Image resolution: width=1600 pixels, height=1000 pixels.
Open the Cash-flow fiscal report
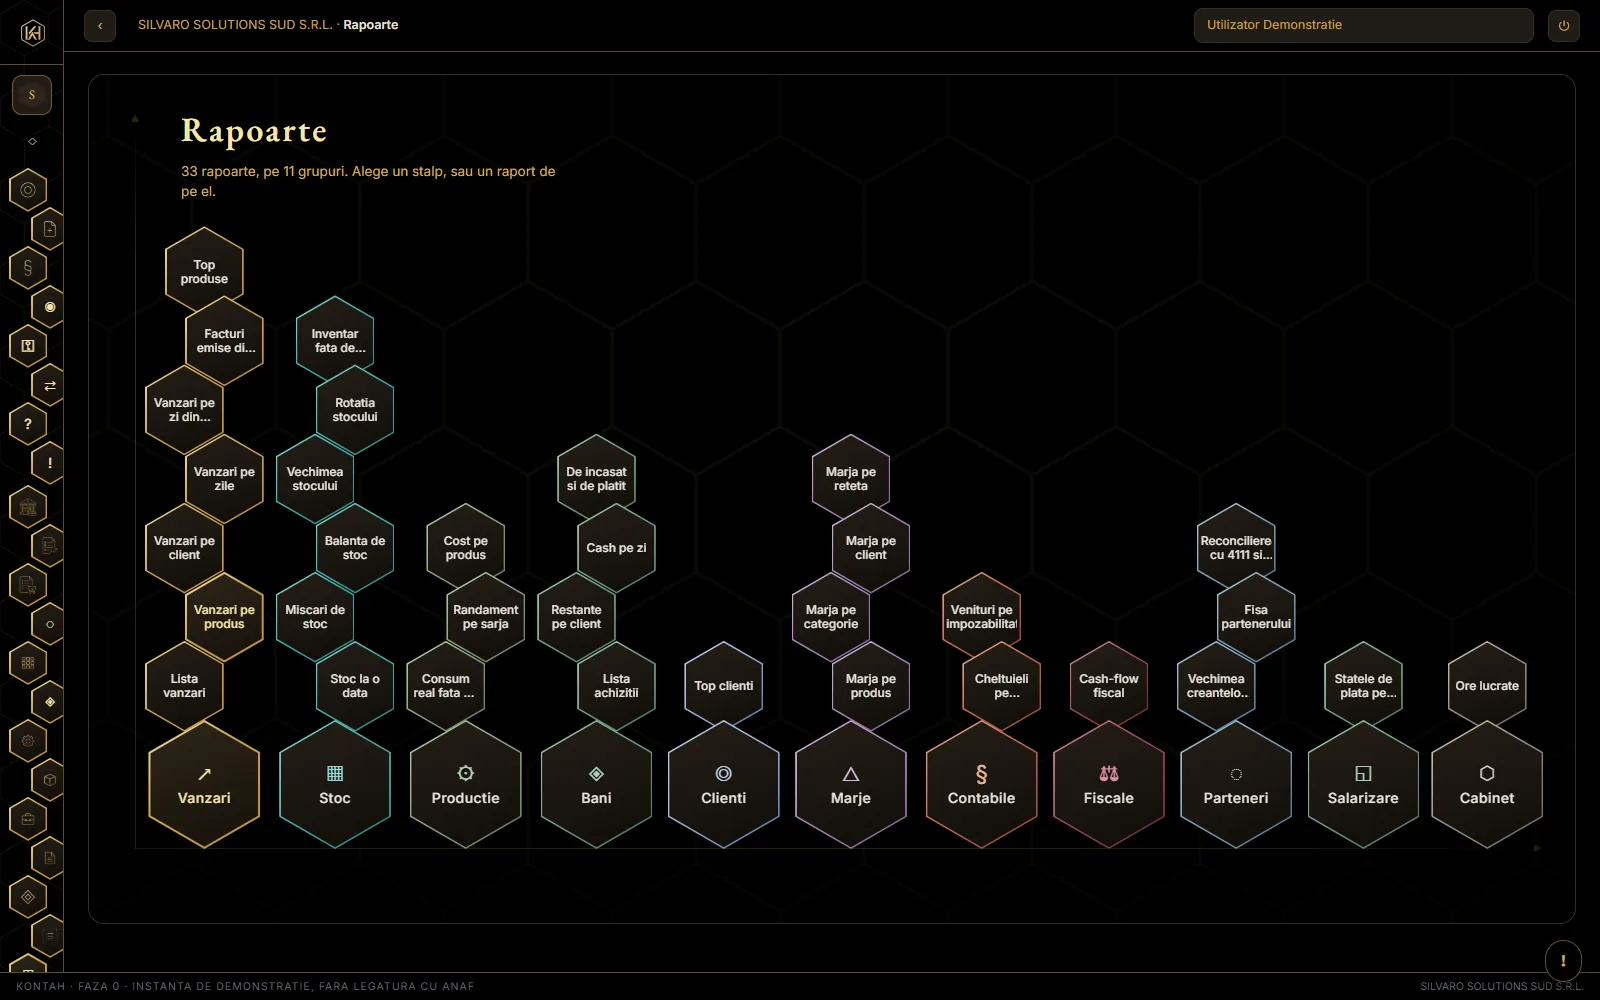(x=1109, y=686)
